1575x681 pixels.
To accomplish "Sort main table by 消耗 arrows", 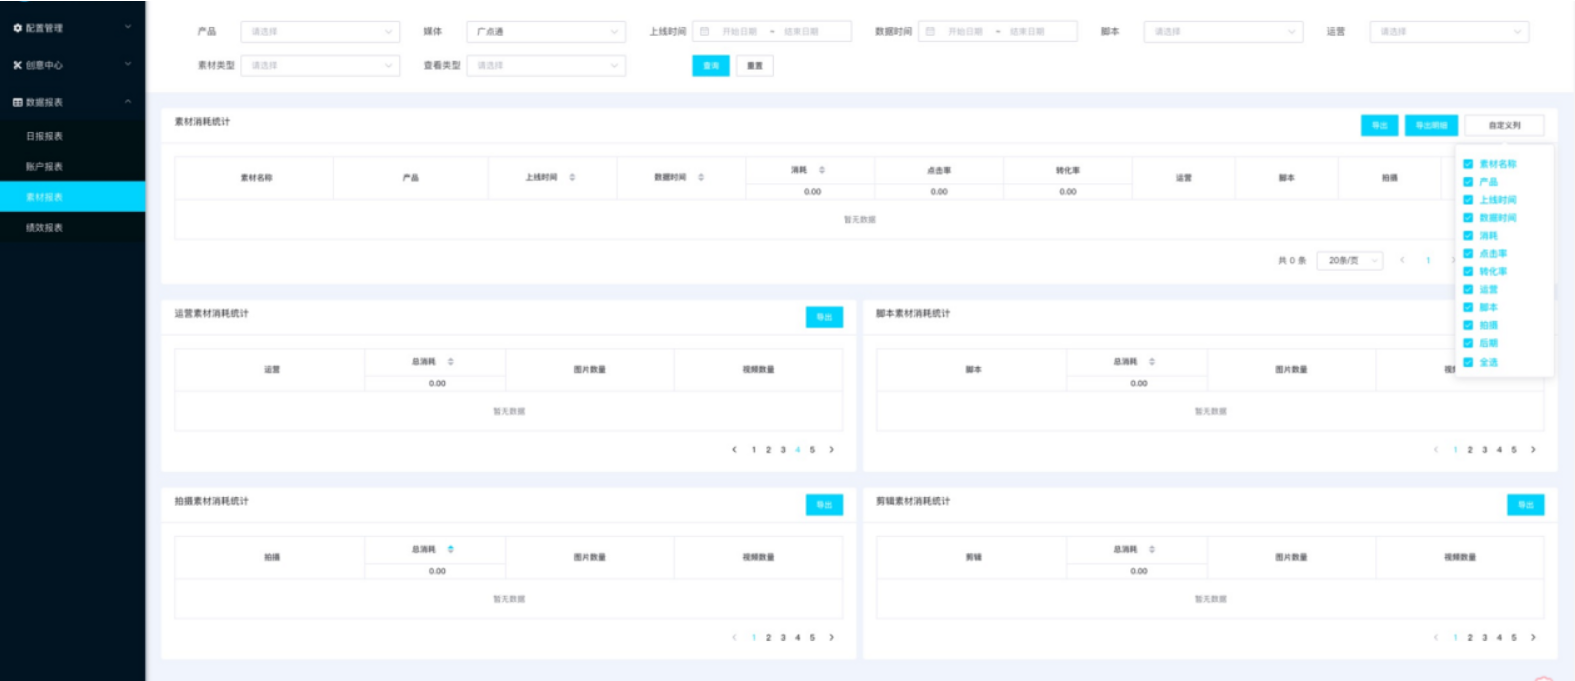I will pyautogui.click(x=822, y=170).
